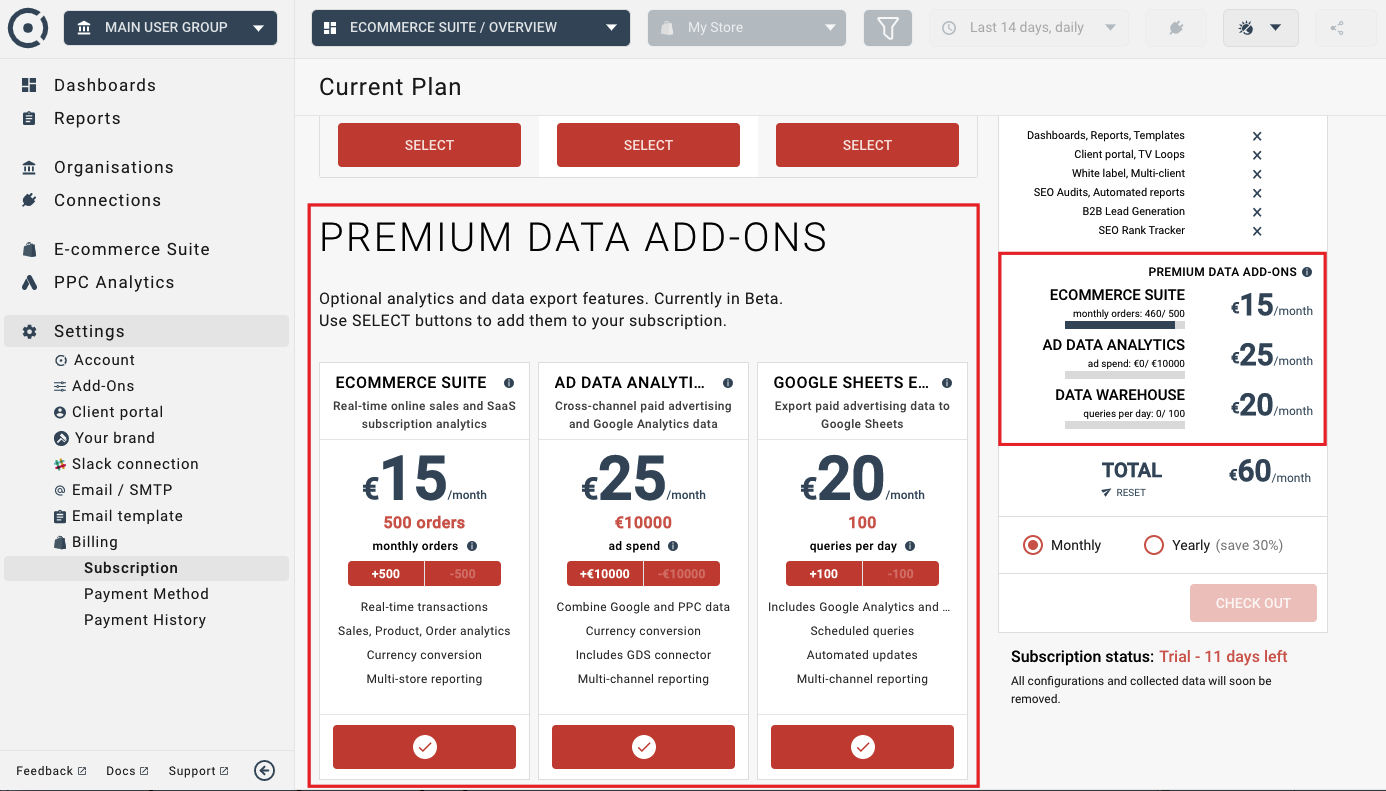Viewport: 1386px width, 791px height.
Task: Click the funnel filter icon in top bar
Action: click(888, 28)
